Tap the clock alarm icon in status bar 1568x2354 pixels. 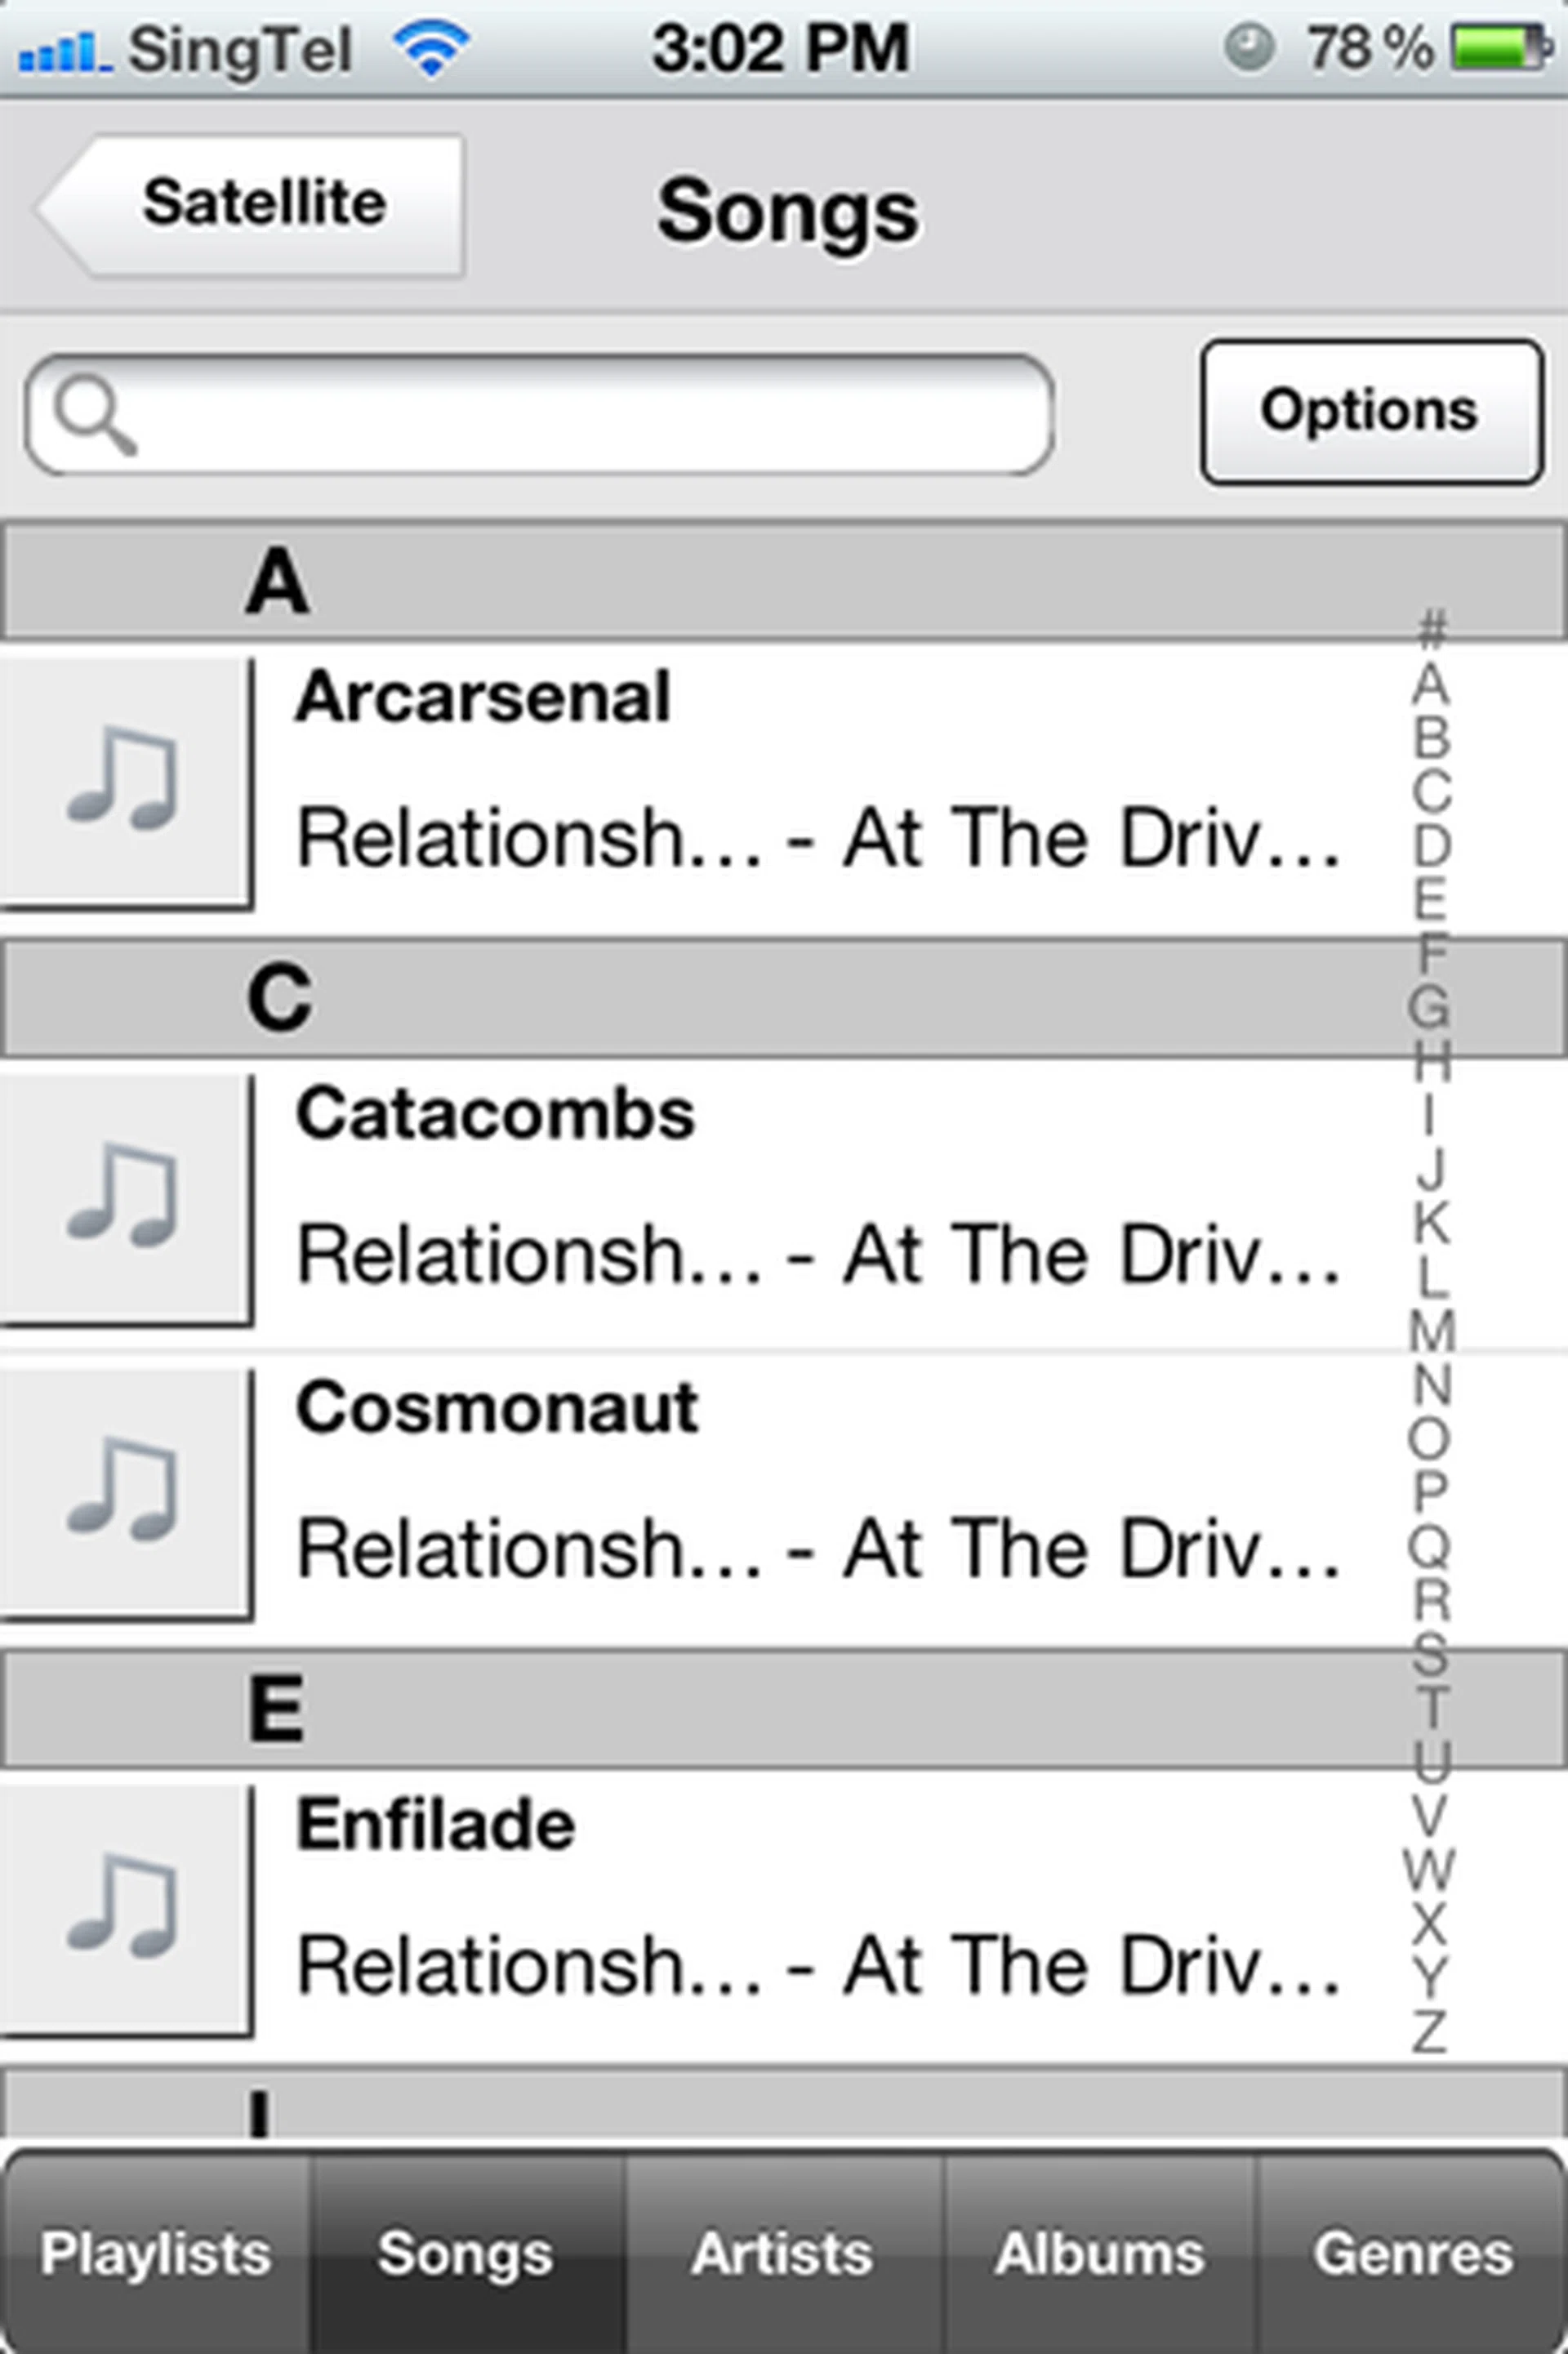coord(1249,48)
